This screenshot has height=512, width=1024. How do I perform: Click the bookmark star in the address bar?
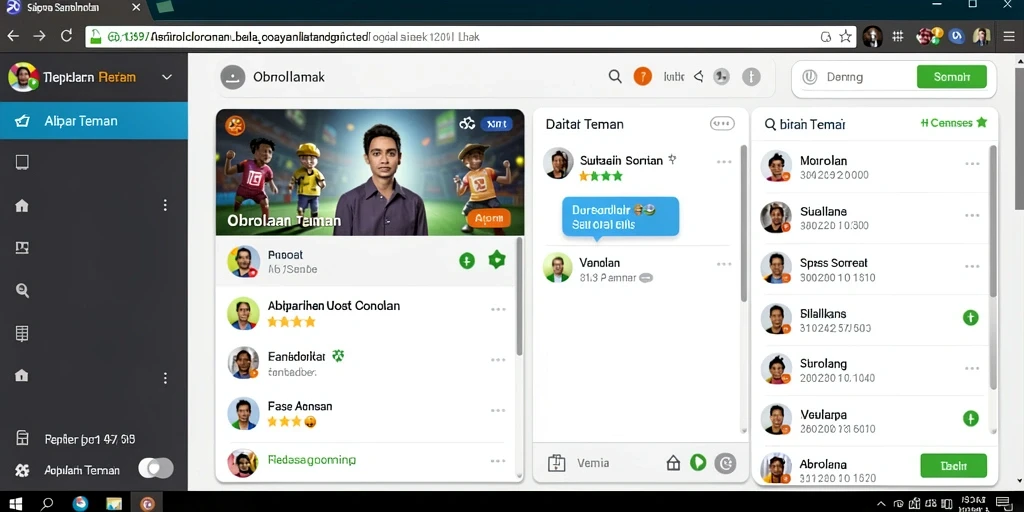click(845, 37)
